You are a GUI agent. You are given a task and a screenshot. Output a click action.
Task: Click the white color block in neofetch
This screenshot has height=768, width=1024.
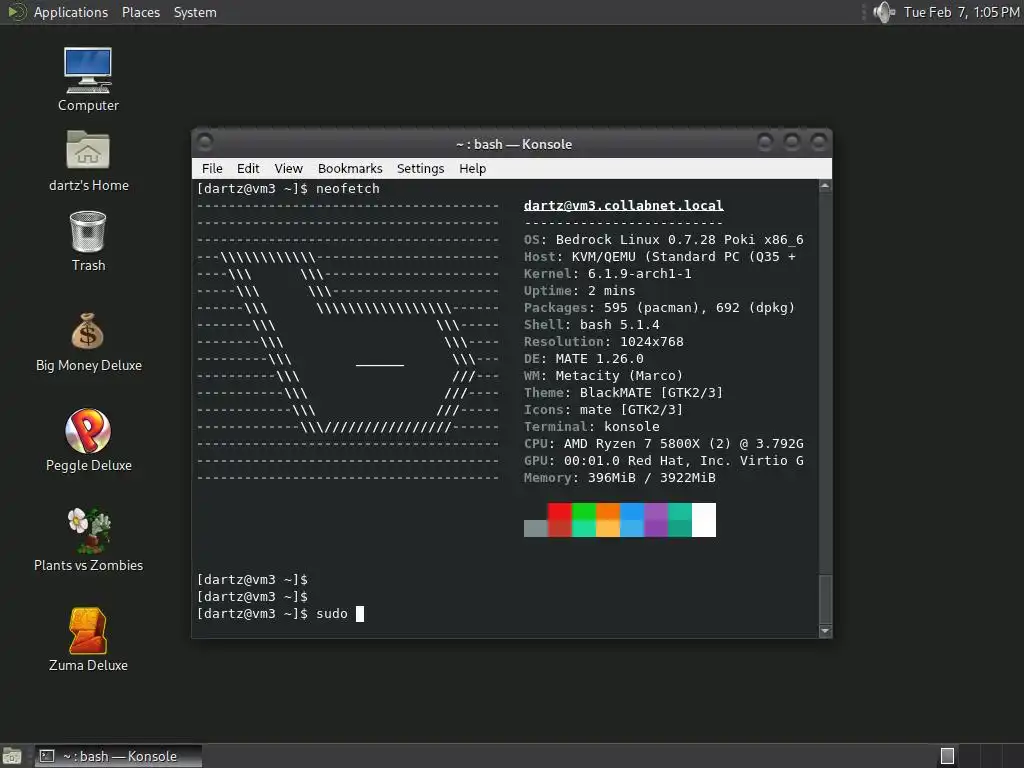coord(704,520)
